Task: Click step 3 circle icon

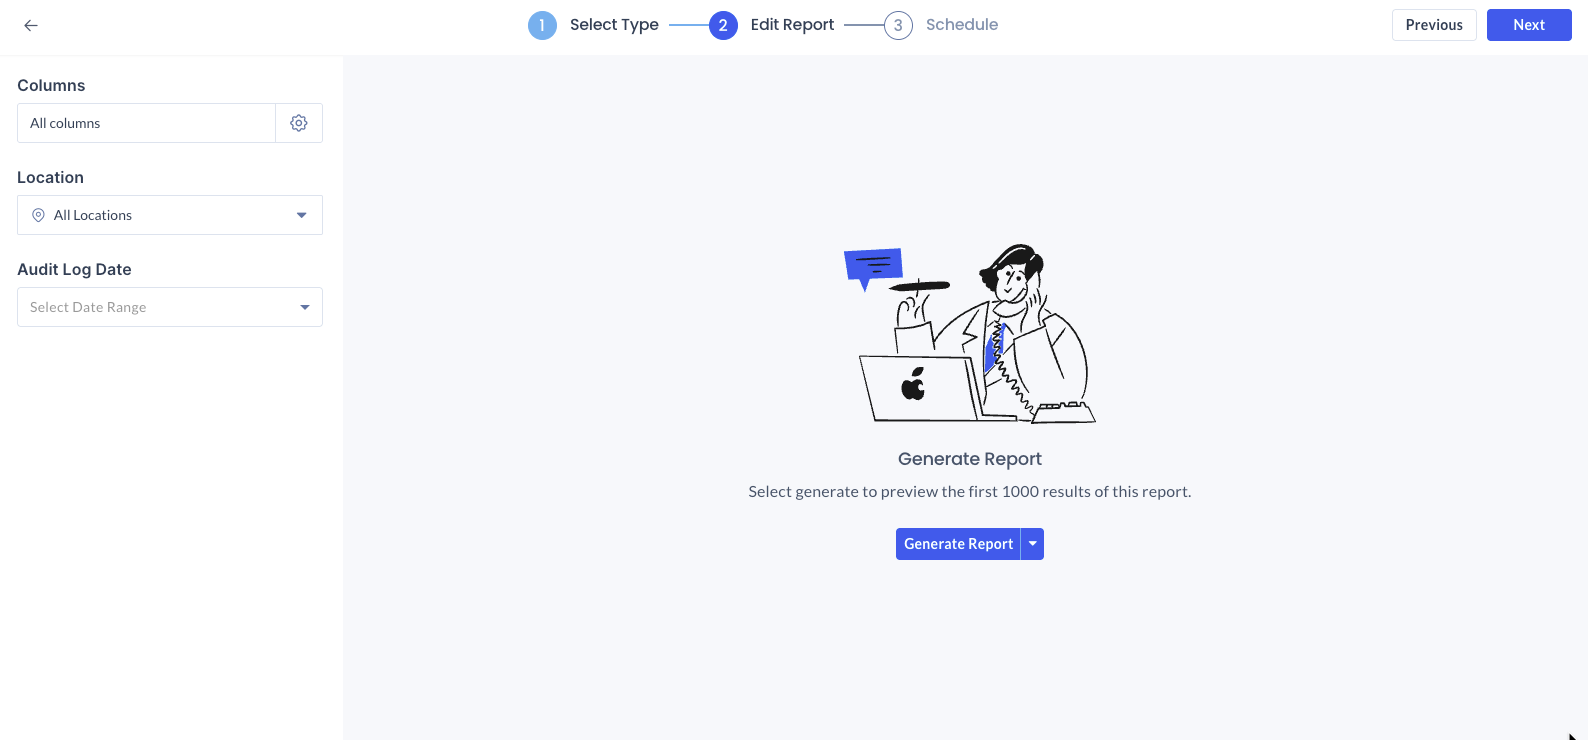Action: [898, 25]
